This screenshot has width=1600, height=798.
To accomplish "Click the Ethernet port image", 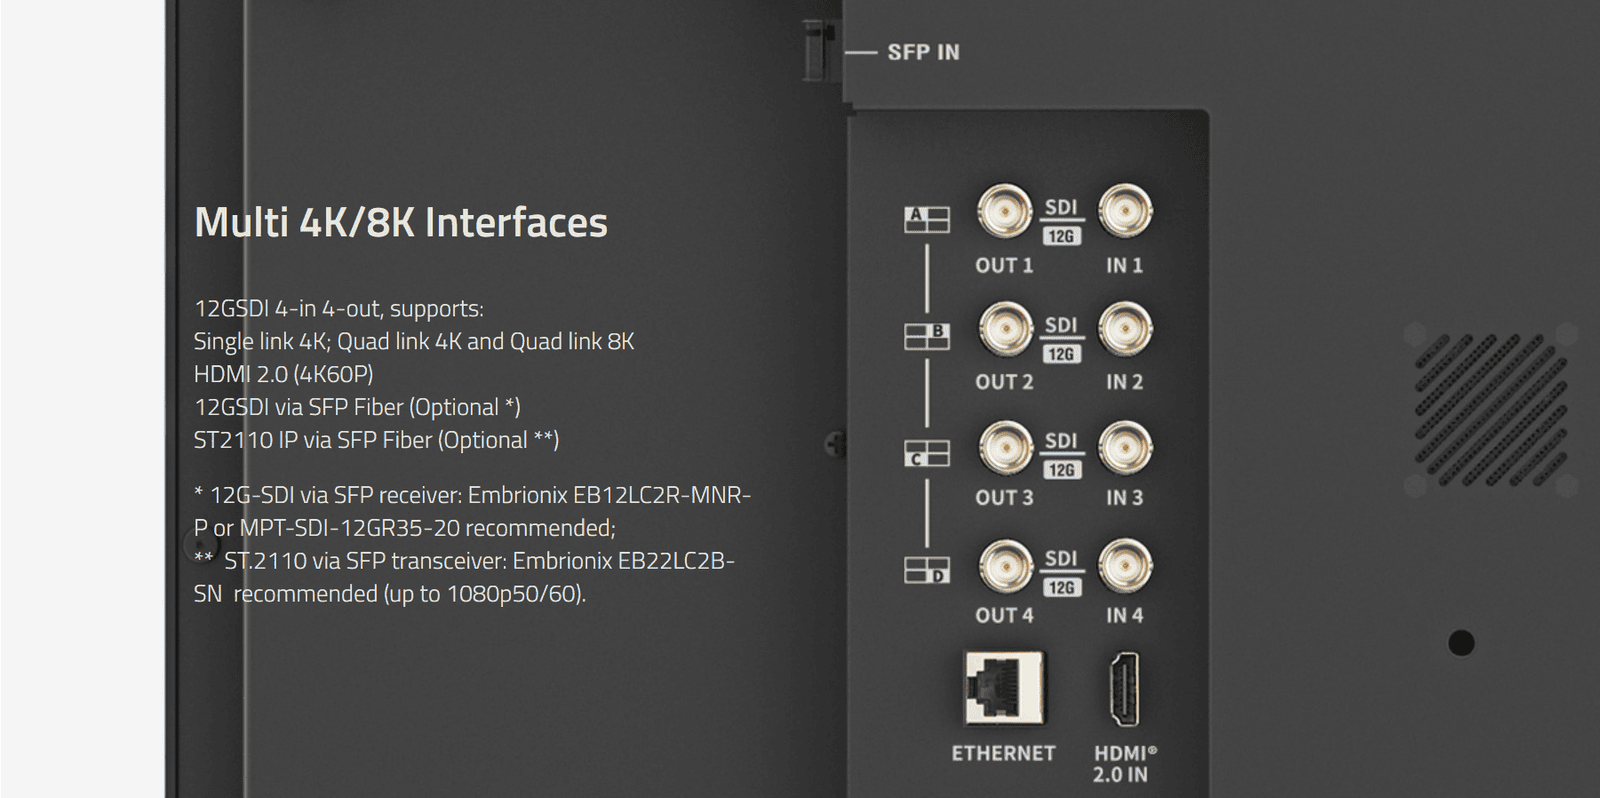I will point(1004,688).
